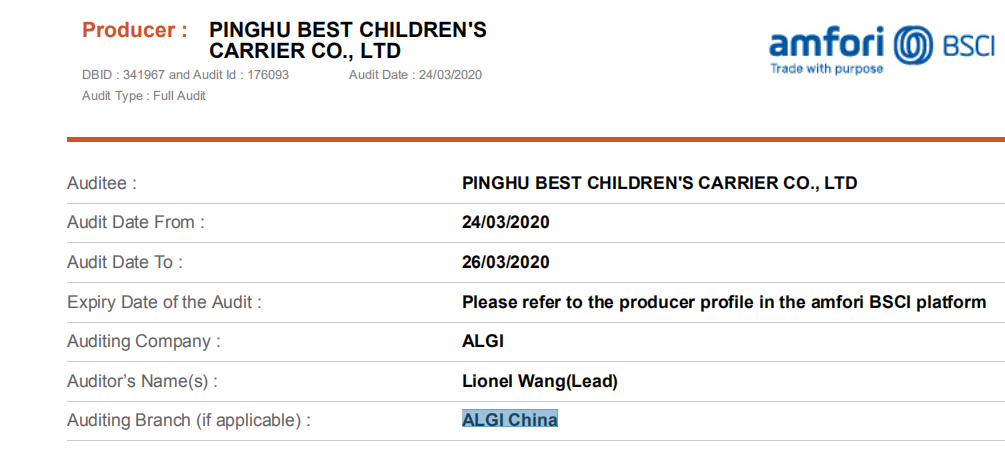Image resolution: width=1005 pixels, height=469 pixels.
Task: Click the Auditing Company value ALGI
Action: pyautogui.click(x=483, y=341)
